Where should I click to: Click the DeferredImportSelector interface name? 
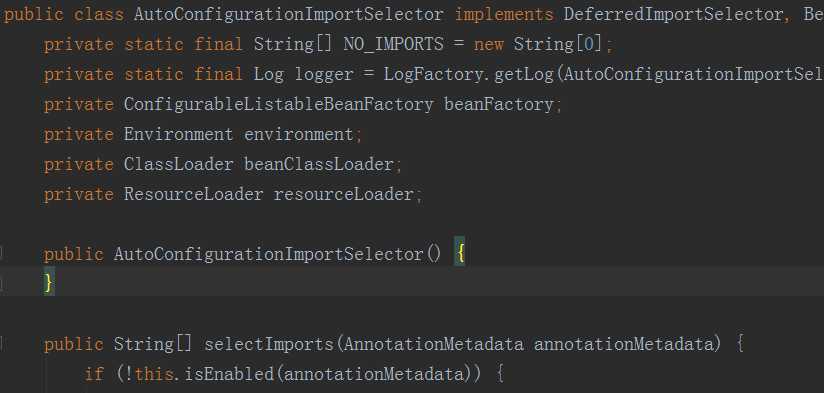click(x=676, y=14)
